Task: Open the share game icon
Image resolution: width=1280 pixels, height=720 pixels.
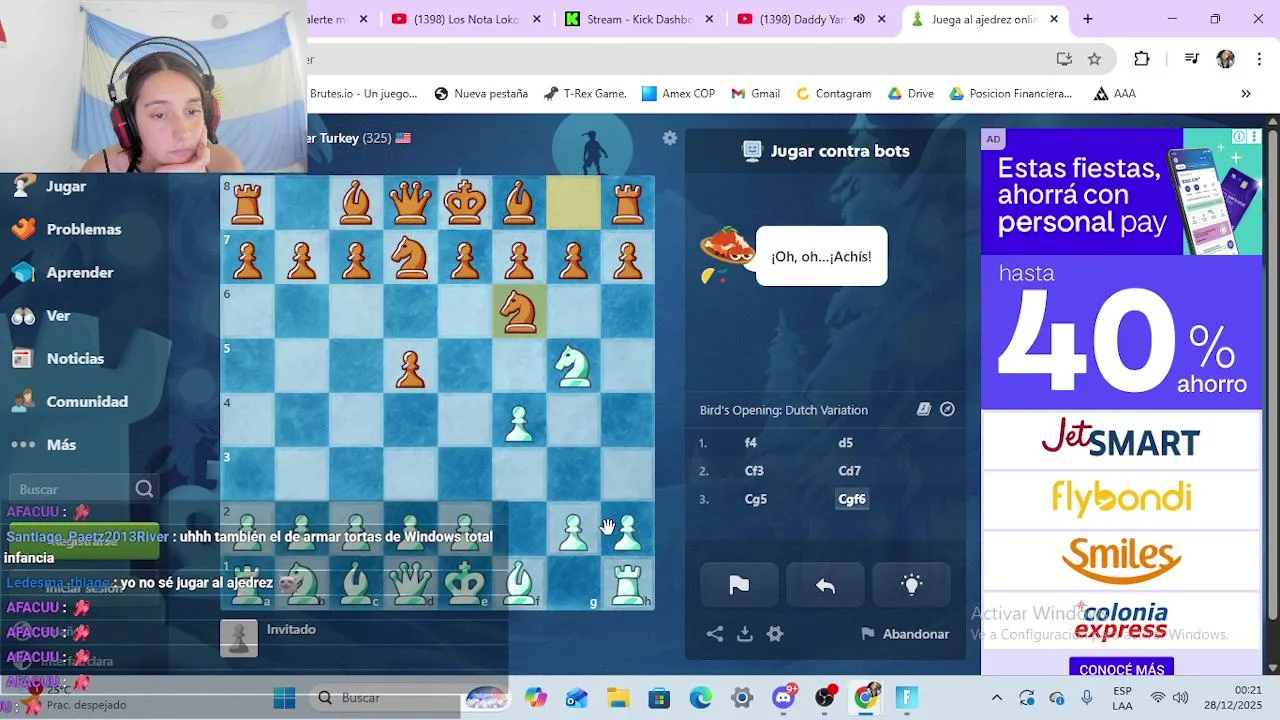Action: click(x=715, y=634)
